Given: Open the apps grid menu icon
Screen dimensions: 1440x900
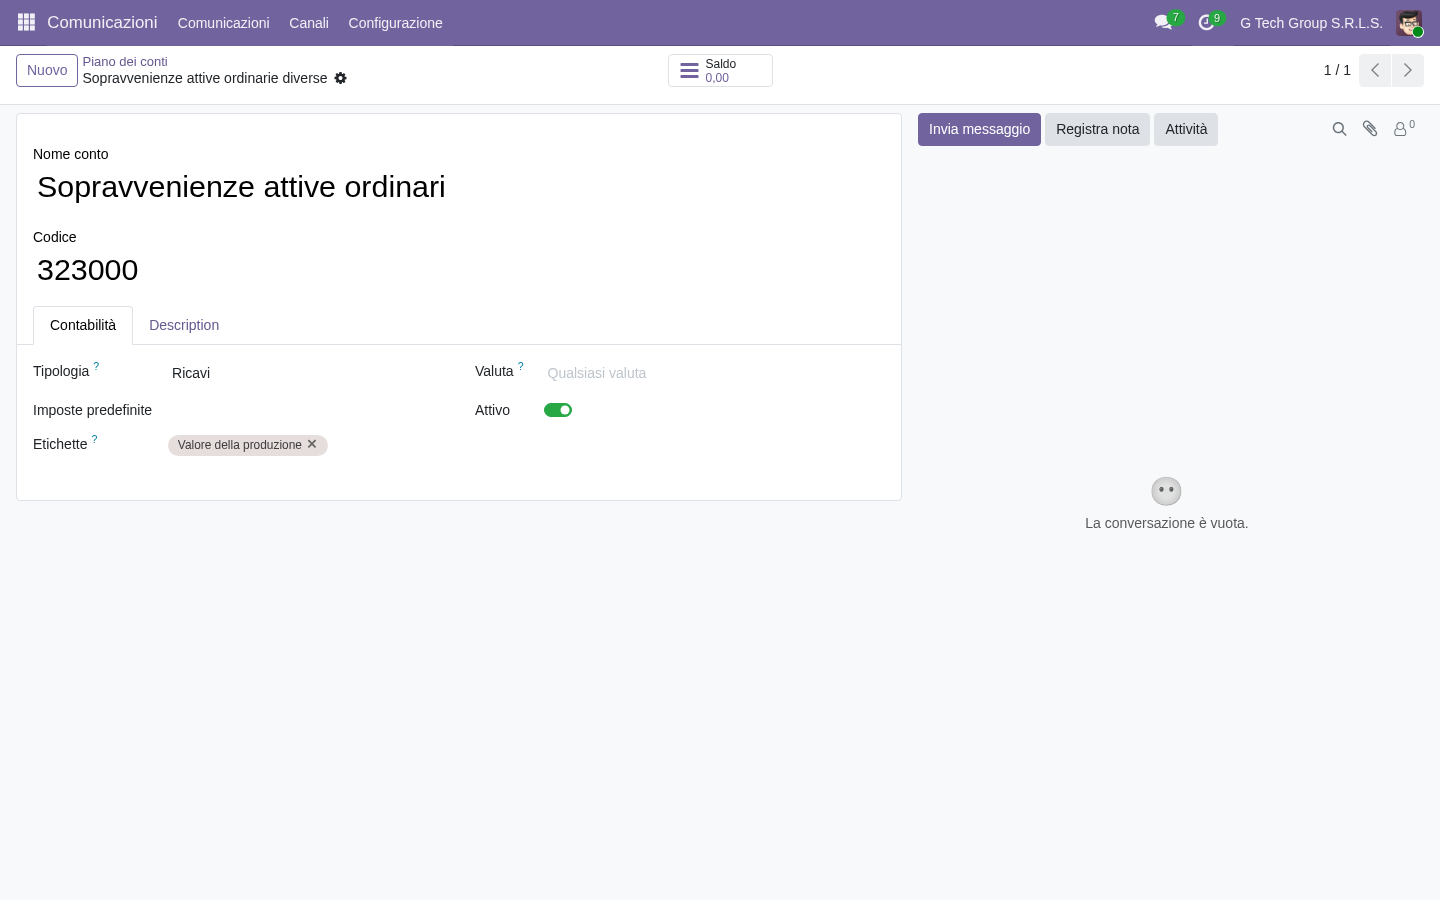Looking at the screenshot, I should point(26,22).
